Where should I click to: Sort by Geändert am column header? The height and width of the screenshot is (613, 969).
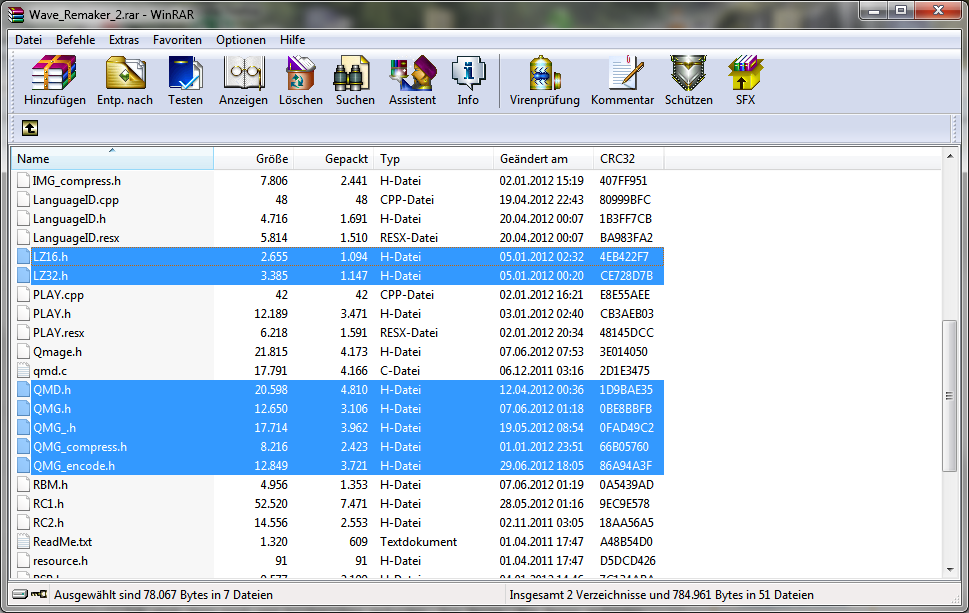543,159
